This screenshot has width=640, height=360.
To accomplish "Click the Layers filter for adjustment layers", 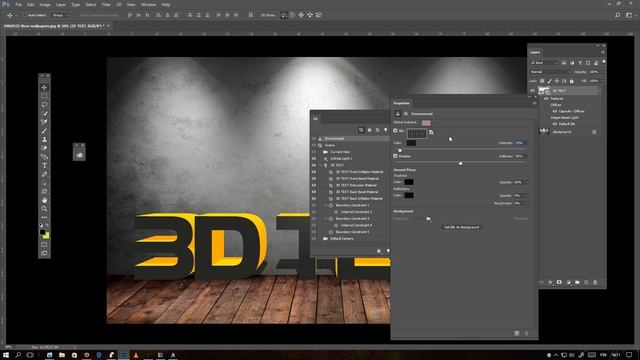I will point(572,63).
